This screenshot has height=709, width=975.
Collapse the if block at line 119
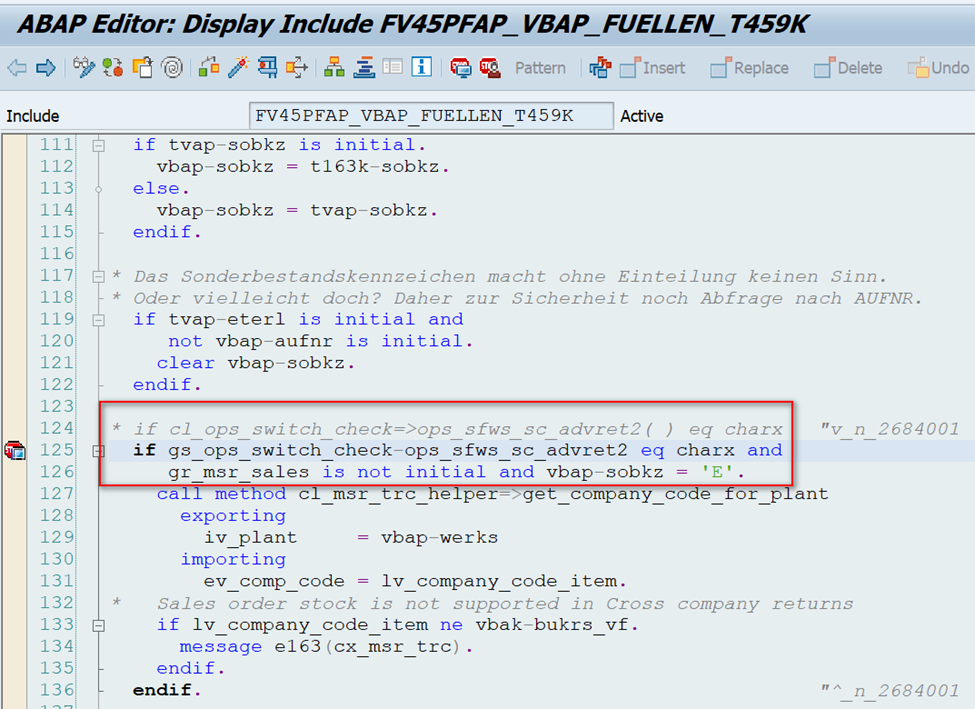pyautogui.click(x=98, y=320)
